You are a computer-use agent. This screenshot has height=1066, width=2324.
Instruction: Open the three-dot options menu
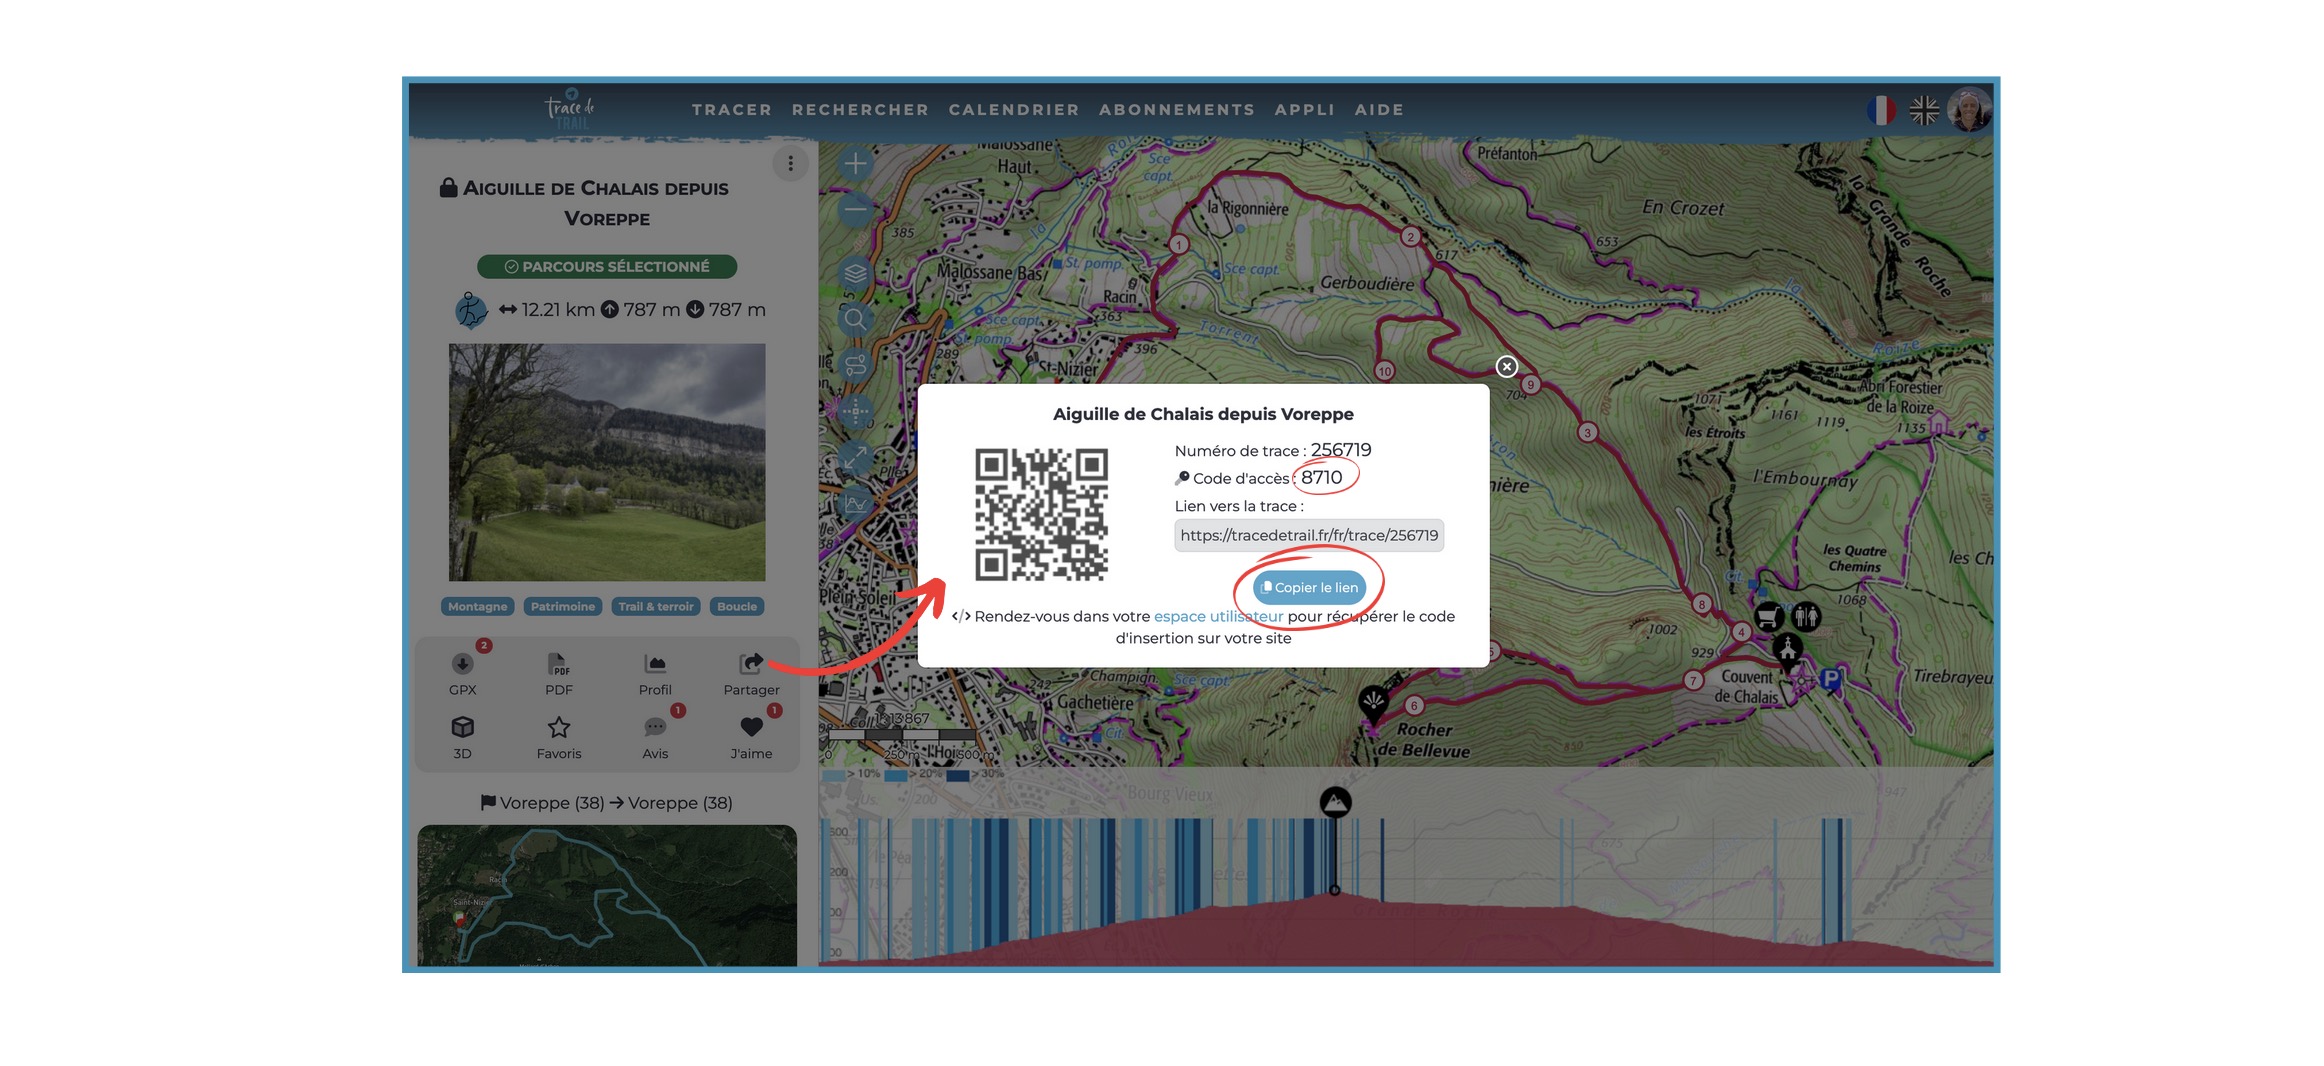[790, 163]
